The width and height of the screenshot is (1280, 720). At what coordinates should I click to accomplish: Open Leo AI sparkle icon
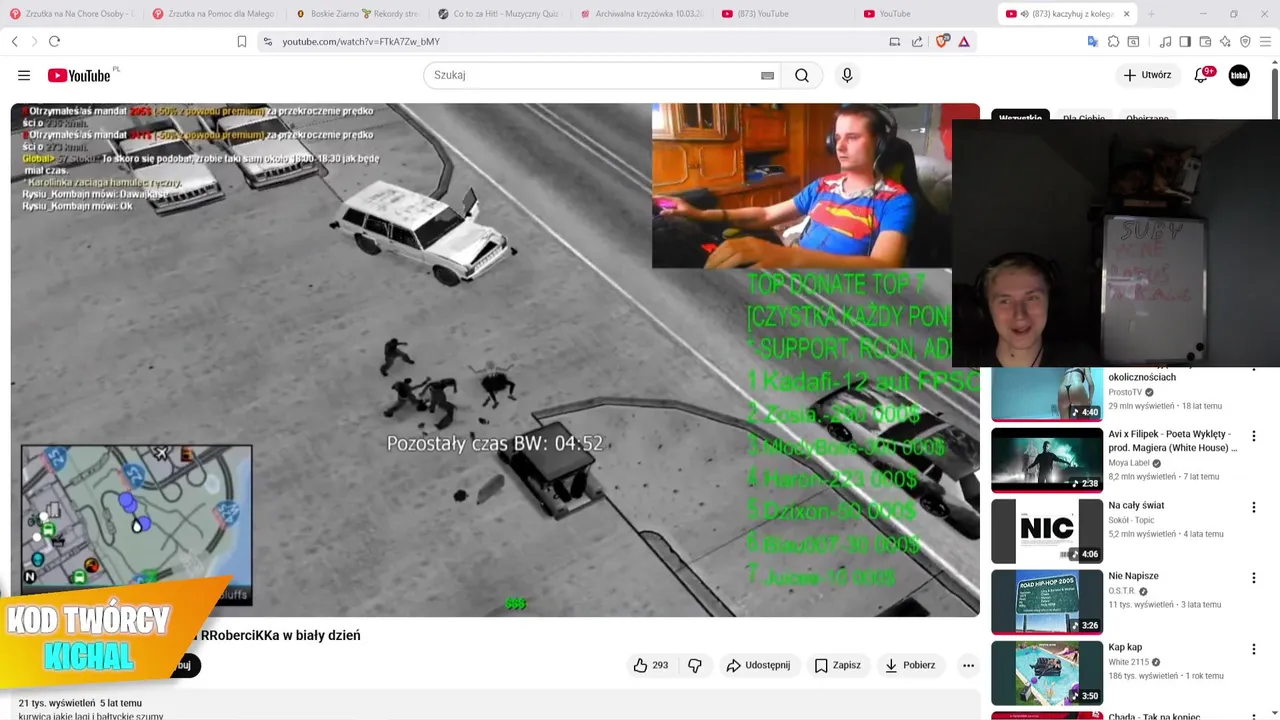pyautogui.click(x=1225, y=41)
